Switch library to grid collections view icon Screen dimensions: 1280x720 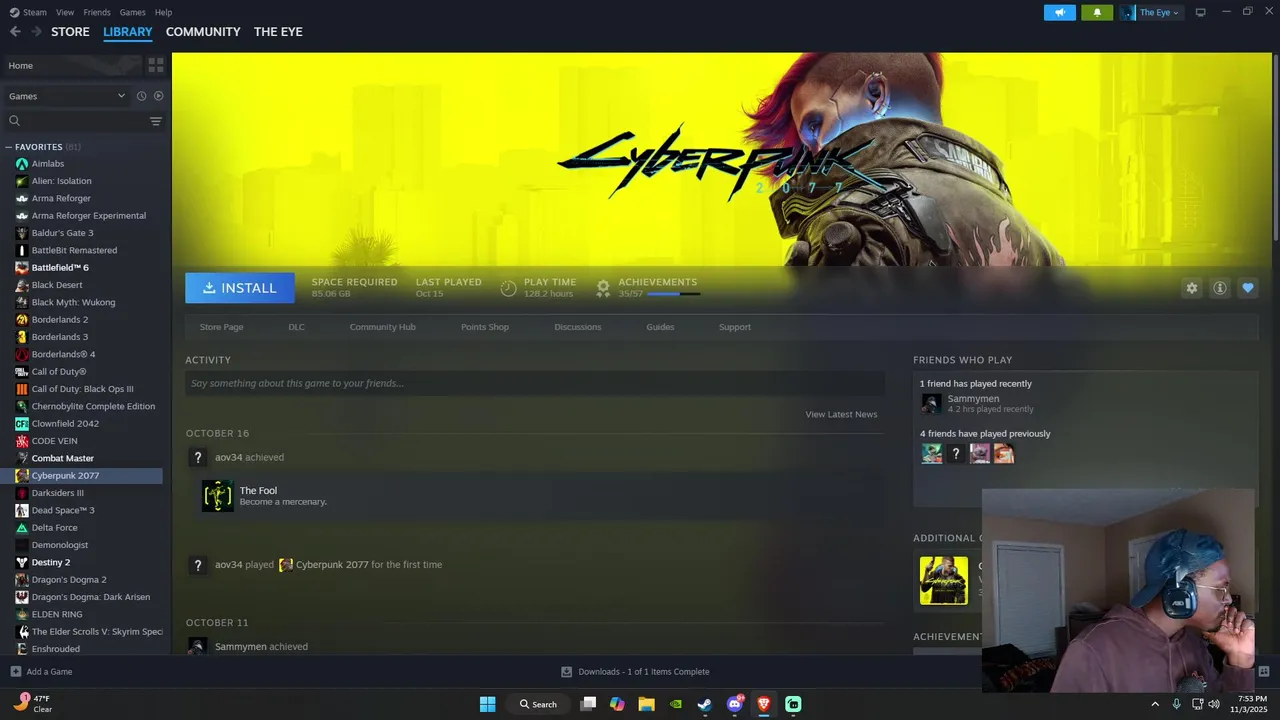(x=156, y=65)
